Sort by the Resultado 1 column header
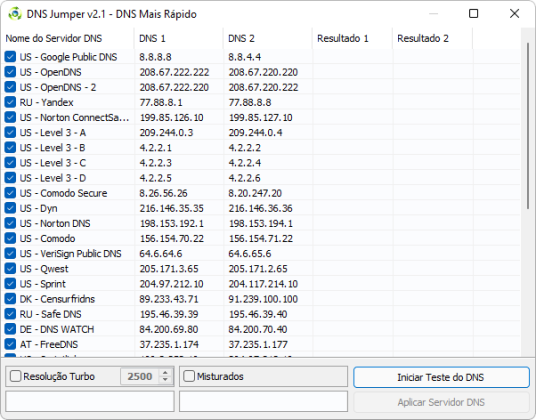Image resolution: width=536 pixels, height=420 pixels. (352, 38)
